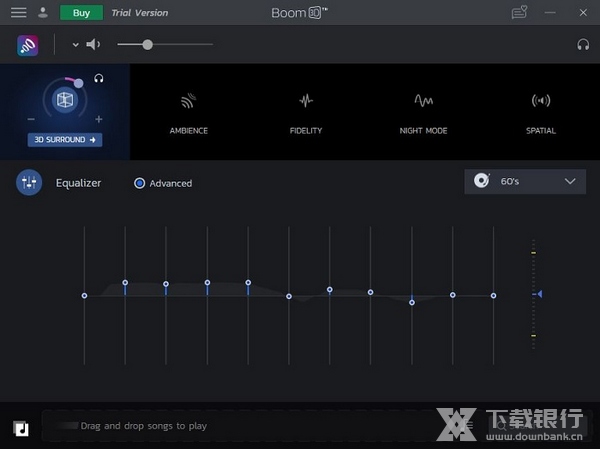This screenshot has width=600, height=449.
Task: Mute the volume speaker icon
Action: [x=93, y=44]
